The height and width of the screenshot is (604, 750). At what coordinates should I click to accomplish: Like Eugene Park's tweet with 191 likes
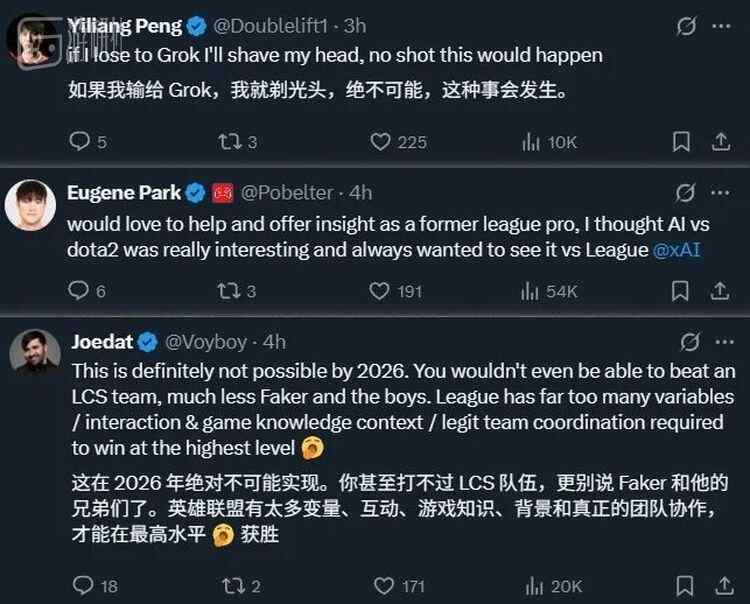point(380,291)
